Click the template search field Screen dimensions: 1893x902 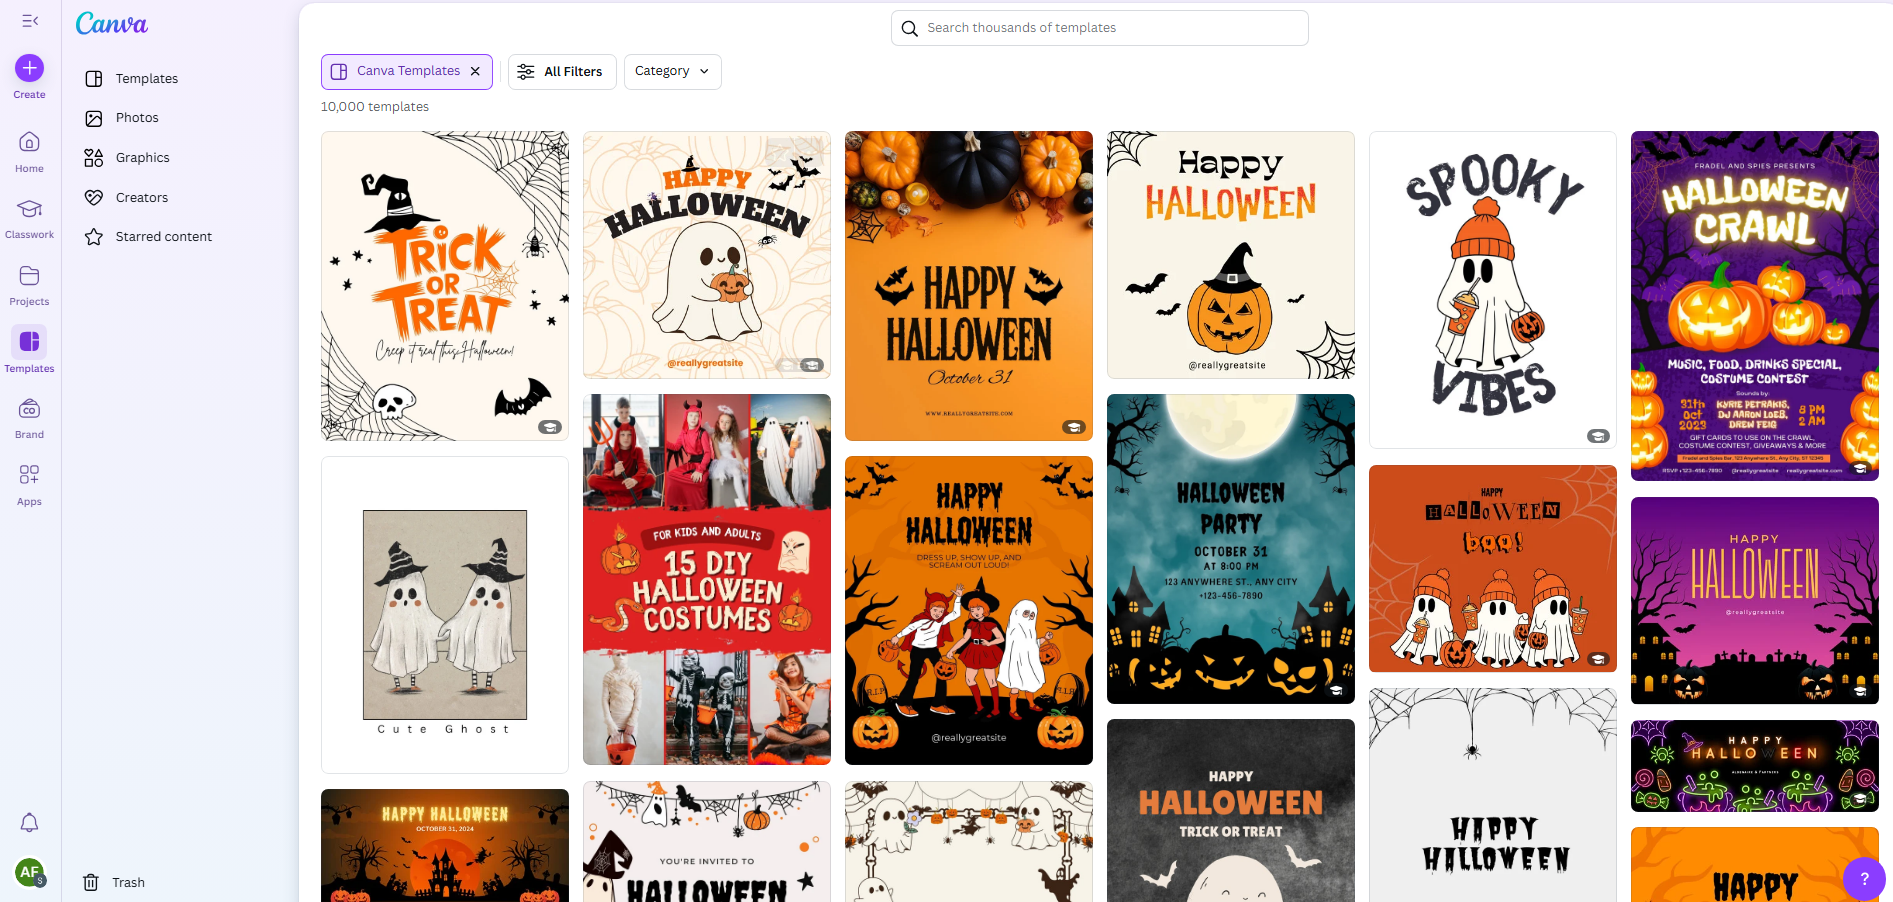[1098, 28]
